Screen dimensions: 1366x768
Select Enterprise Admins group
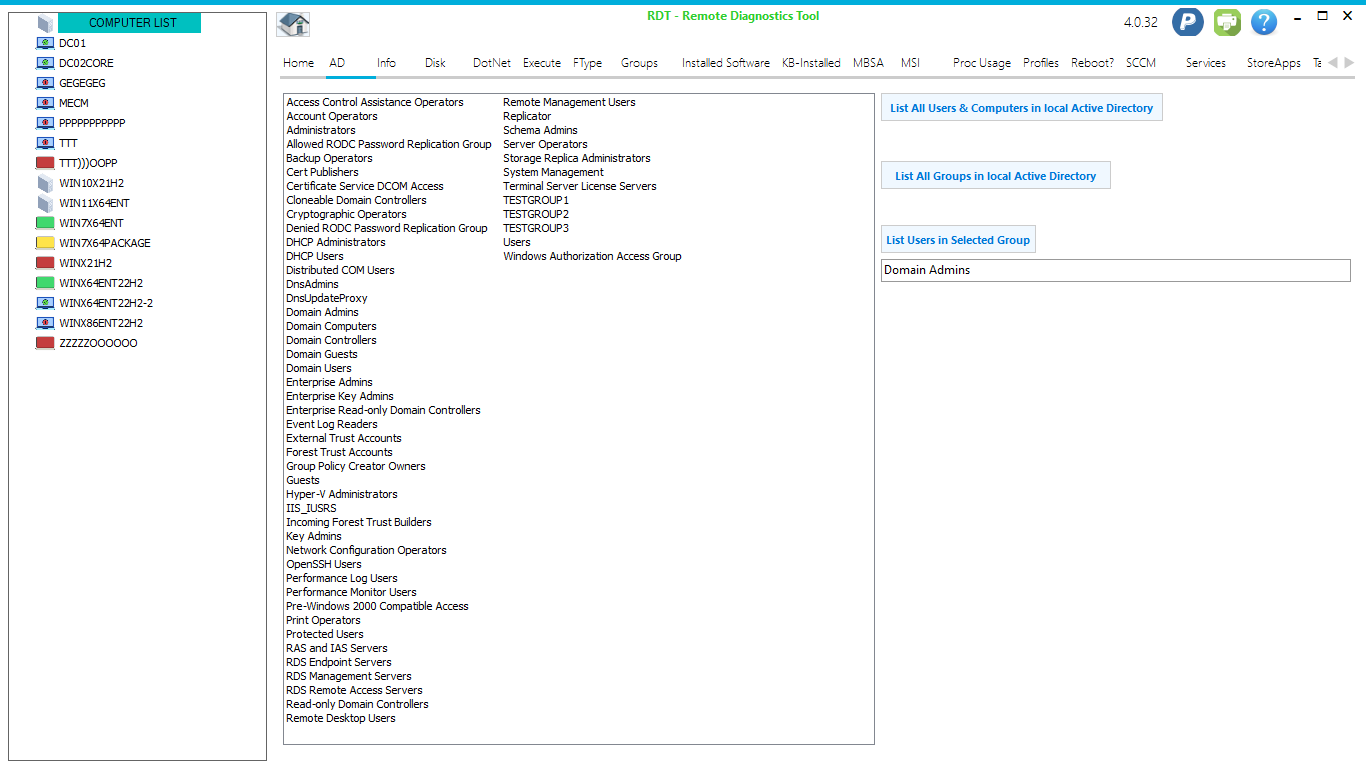(329, 382)
